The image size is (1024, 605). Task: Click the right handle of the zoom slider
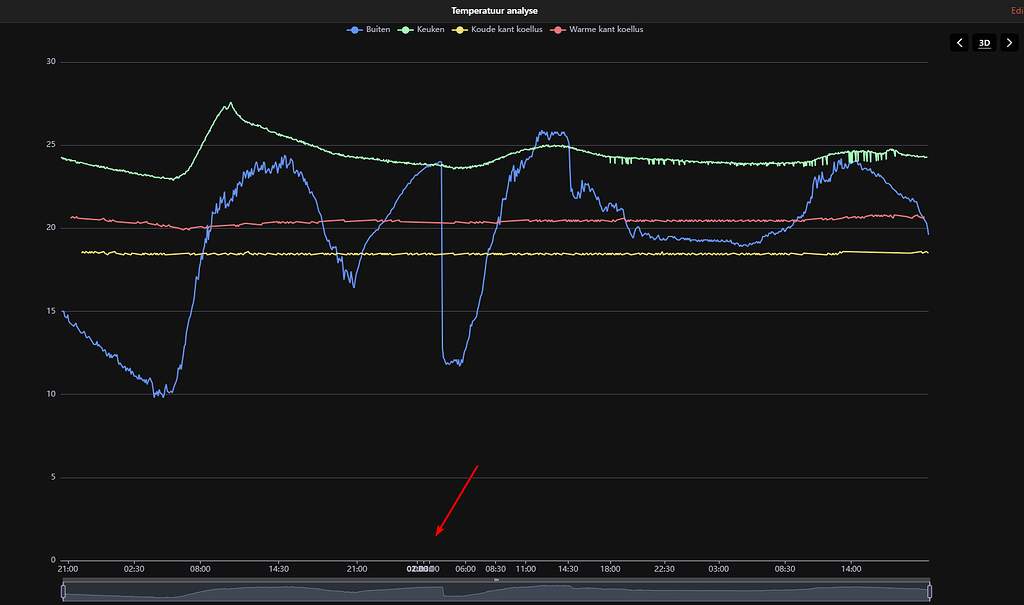point(929,592)
